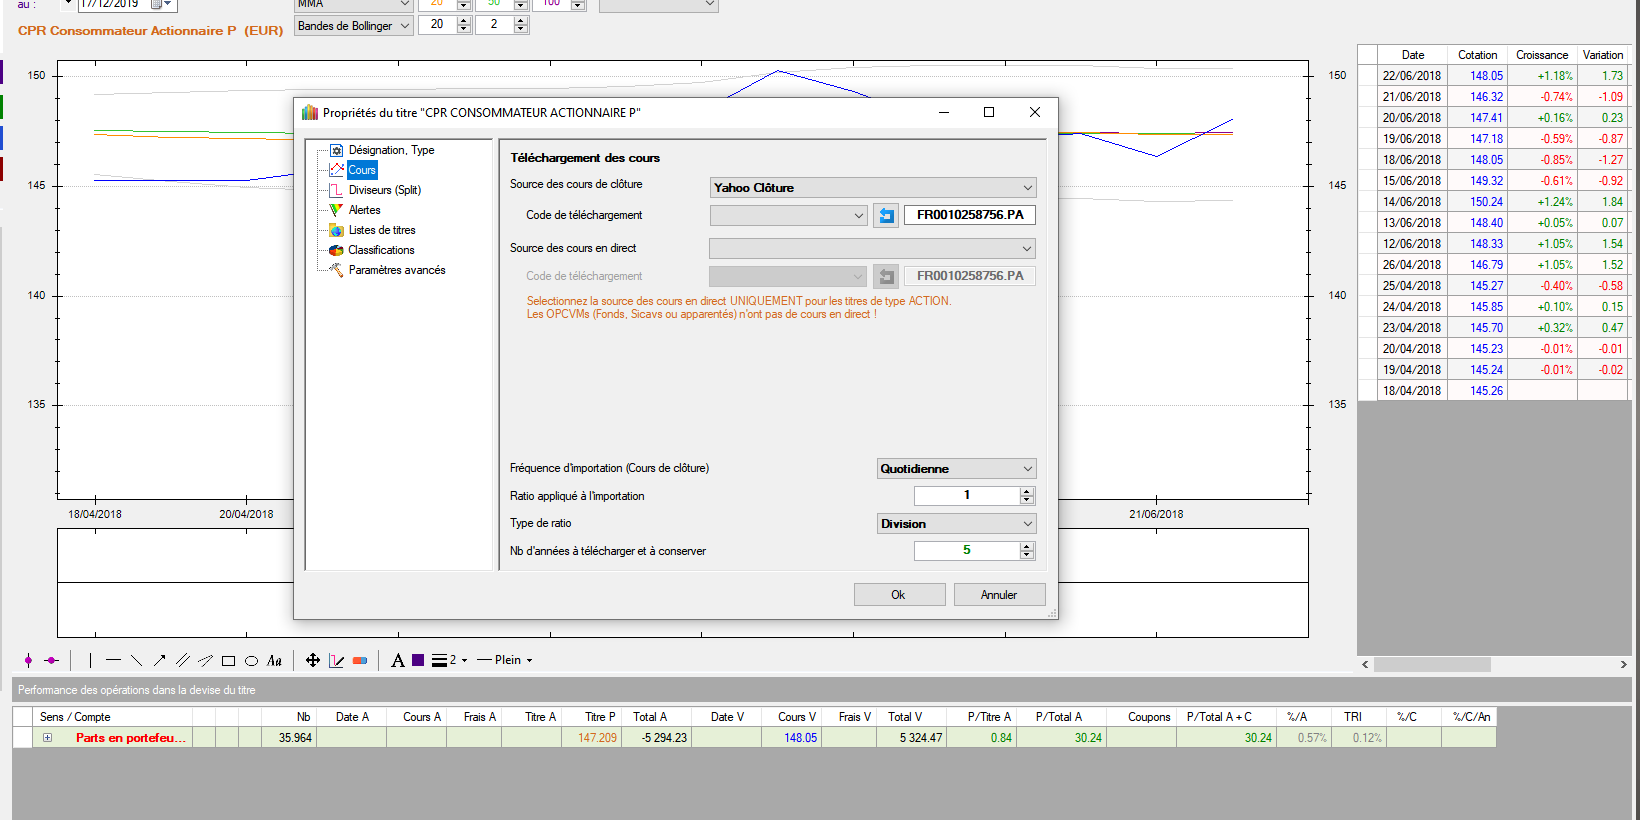Screen dimensions: 1640x820
Task: Click the import ratio value field
Action: [966, 495]
